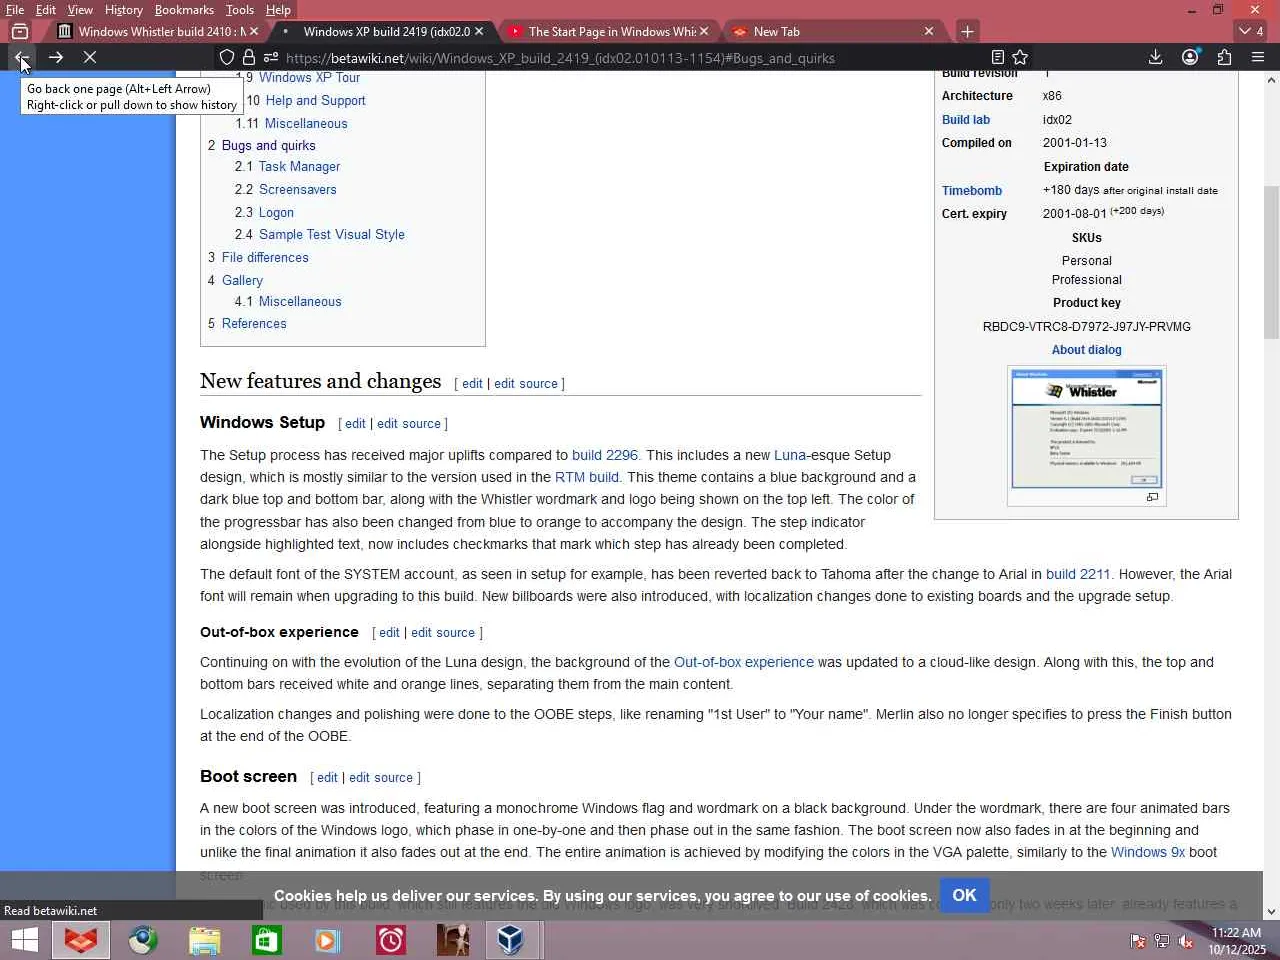Jump to Sample Test Visual Style section
Image resolution: width=1280 pixels, height=960 pixels.
pyautogui.click(x=332, y=235)
